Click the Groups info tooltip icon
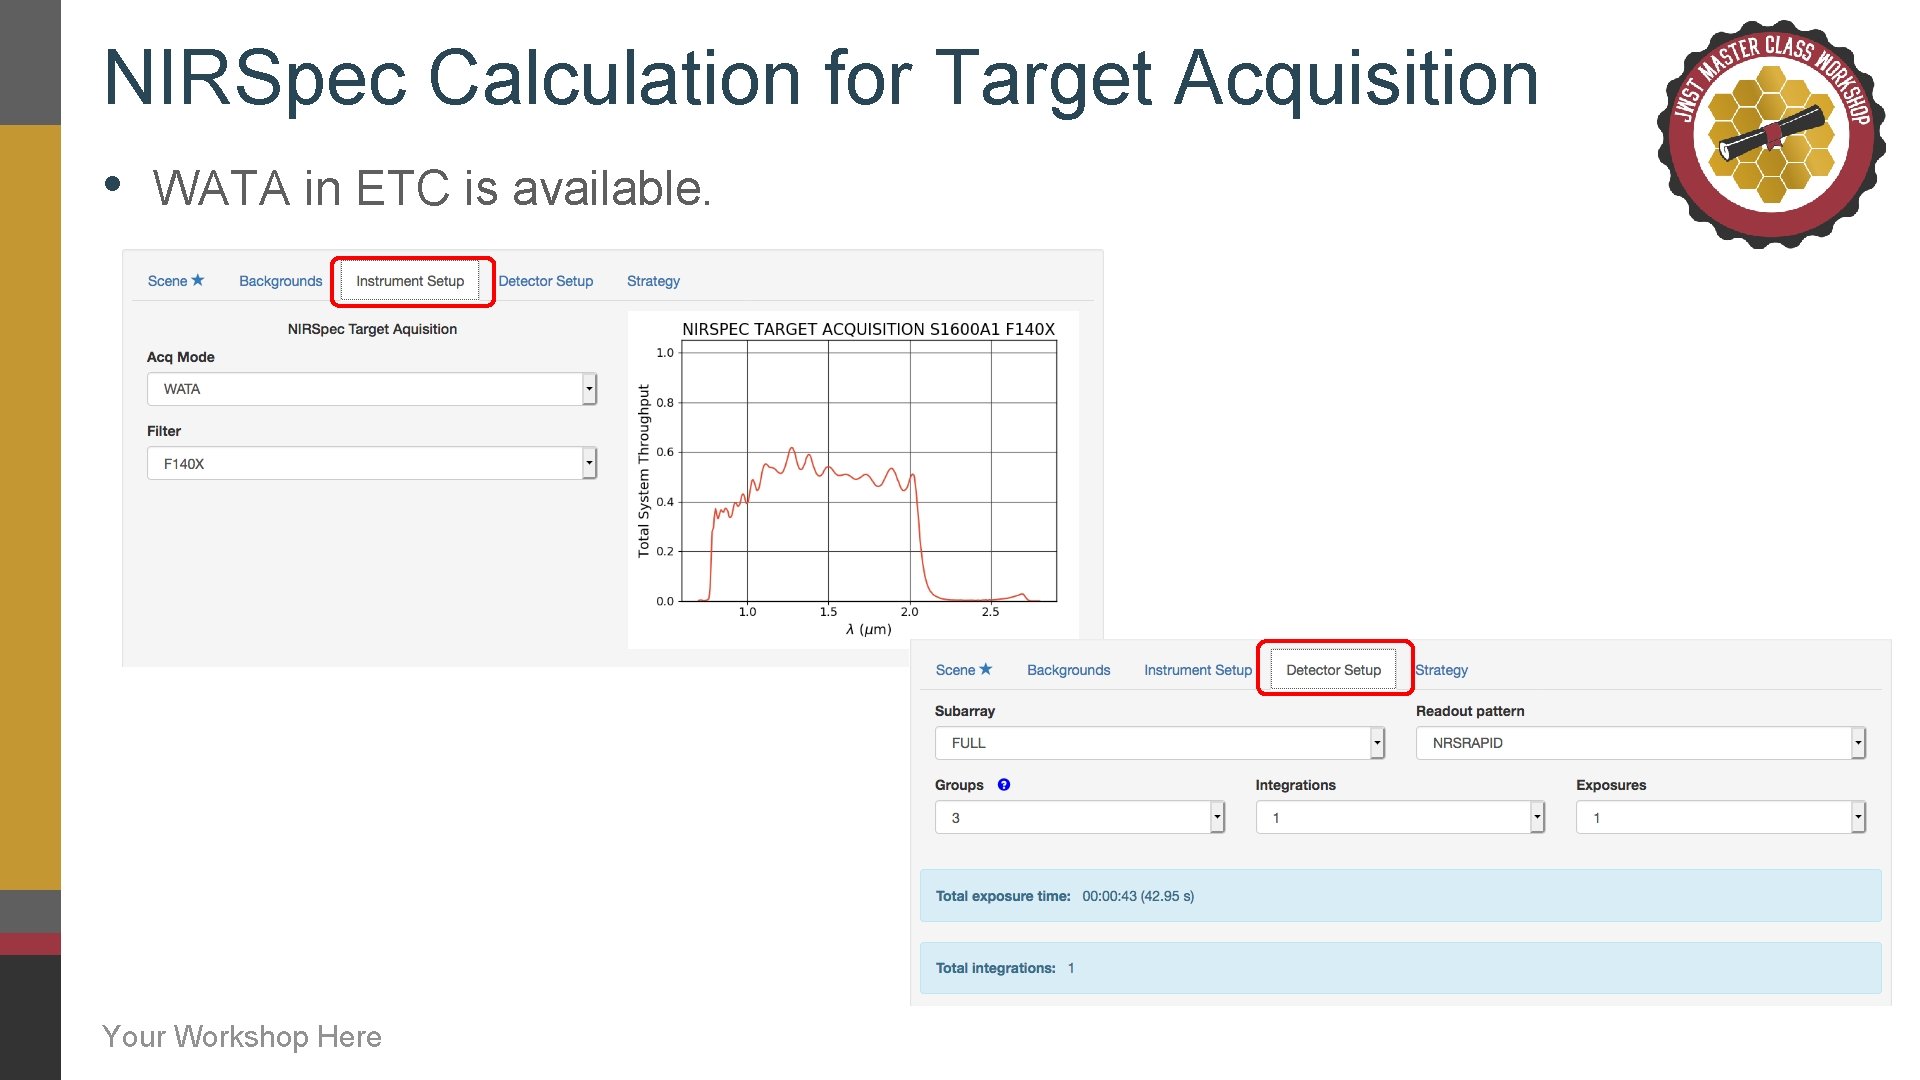This screenshot has height=1080, width=1920. [1006, 785]
